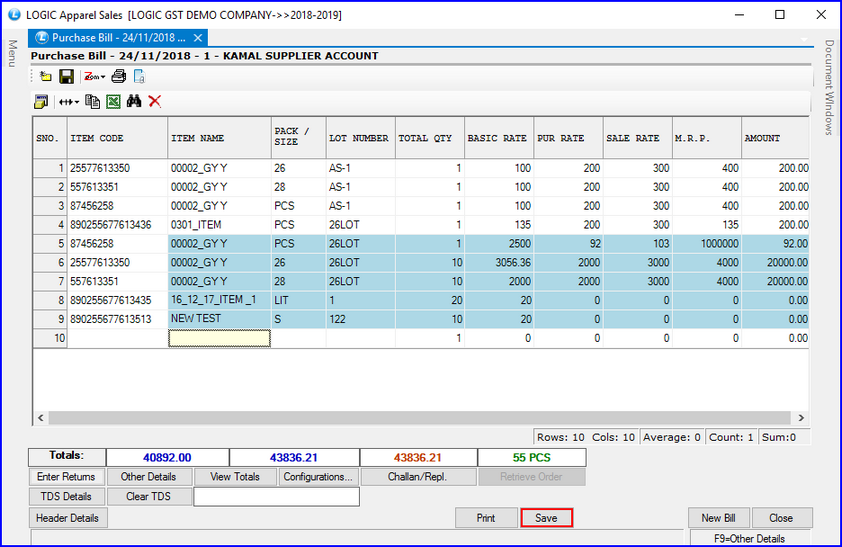The width and height of the screenshot is (842, 547).
Task: Click the LOGIC app logo in title bar
Action: click(14, 14)
